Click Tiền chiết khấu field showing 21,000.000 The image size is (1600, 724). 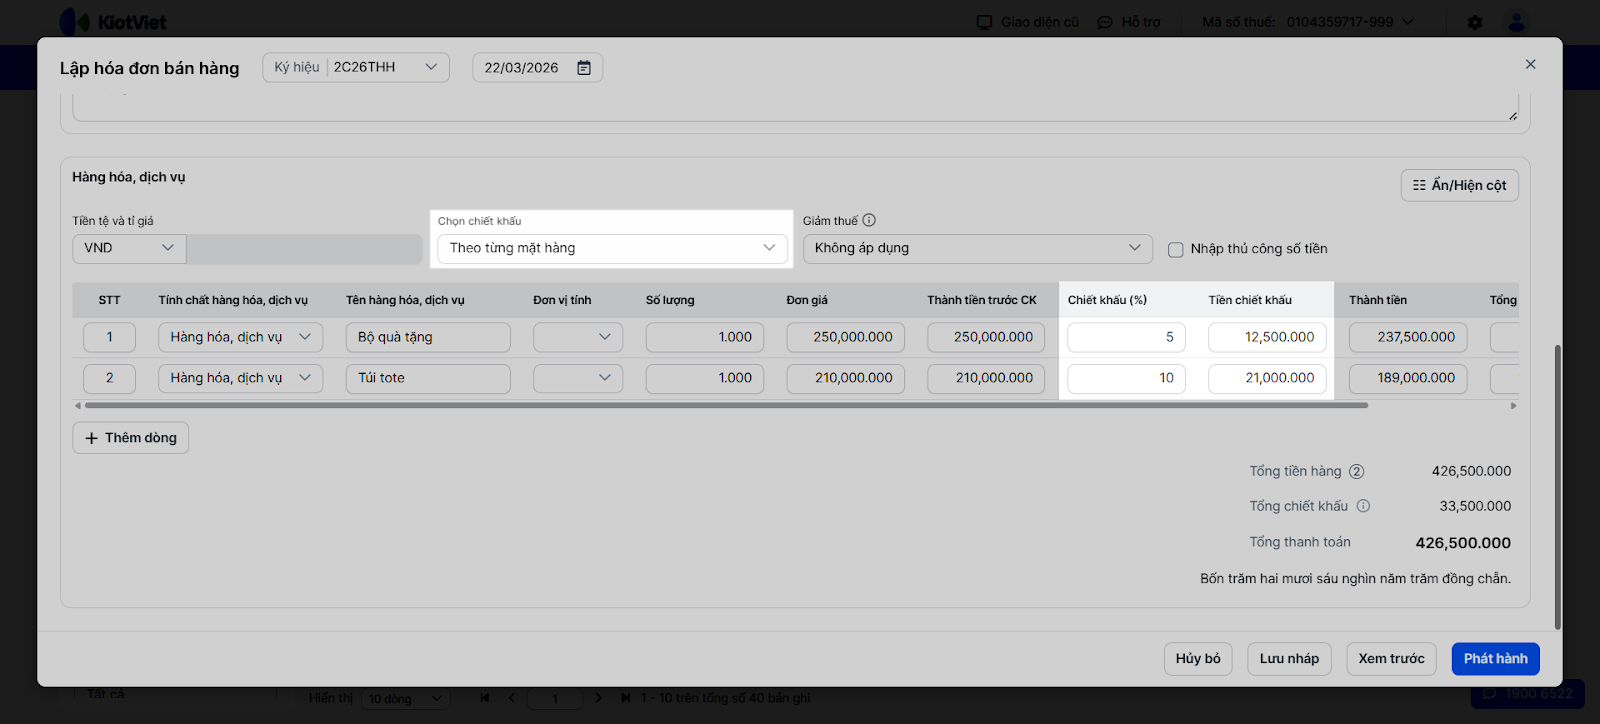pyautogui.click(x=1268, y=378)
